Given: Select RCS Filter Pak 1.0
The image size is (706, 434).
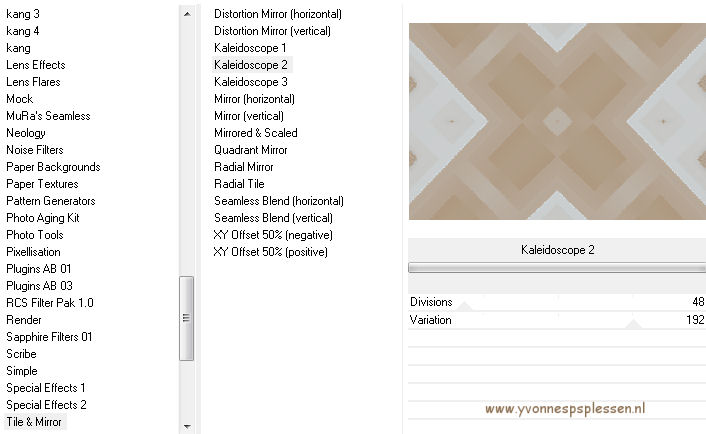Looking at the screenshot, I should [x=50, y=303].
